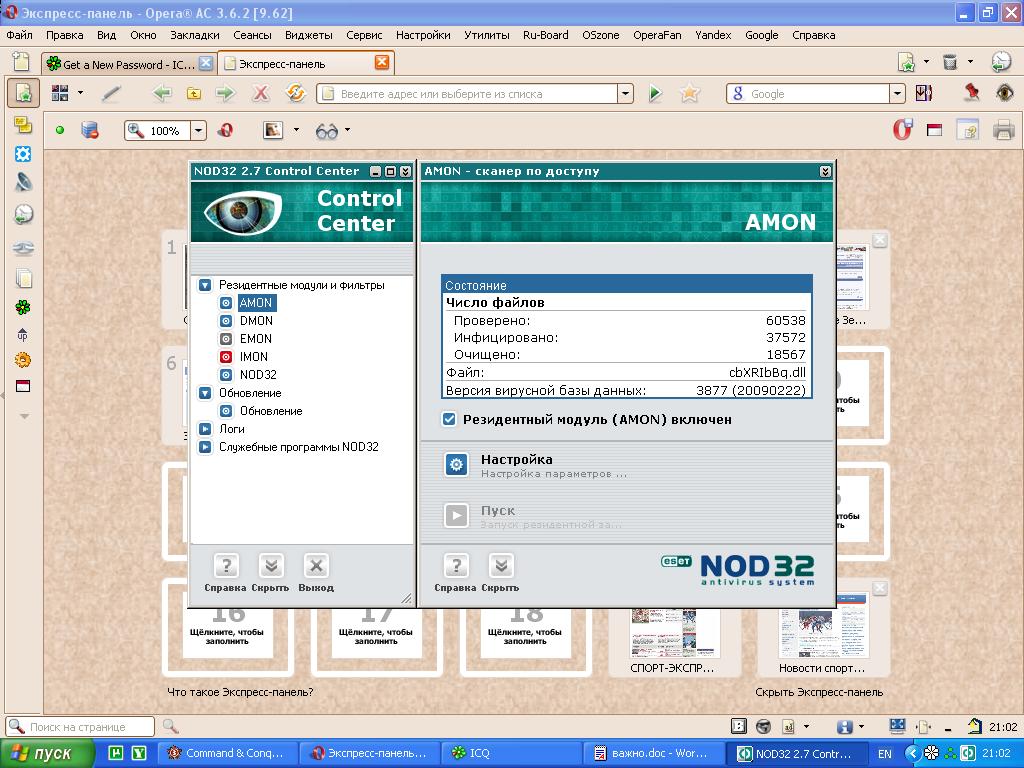Open the address bar dropdown
The image size is (1024, 768).
pyautogui.click(x=626, y=94)
